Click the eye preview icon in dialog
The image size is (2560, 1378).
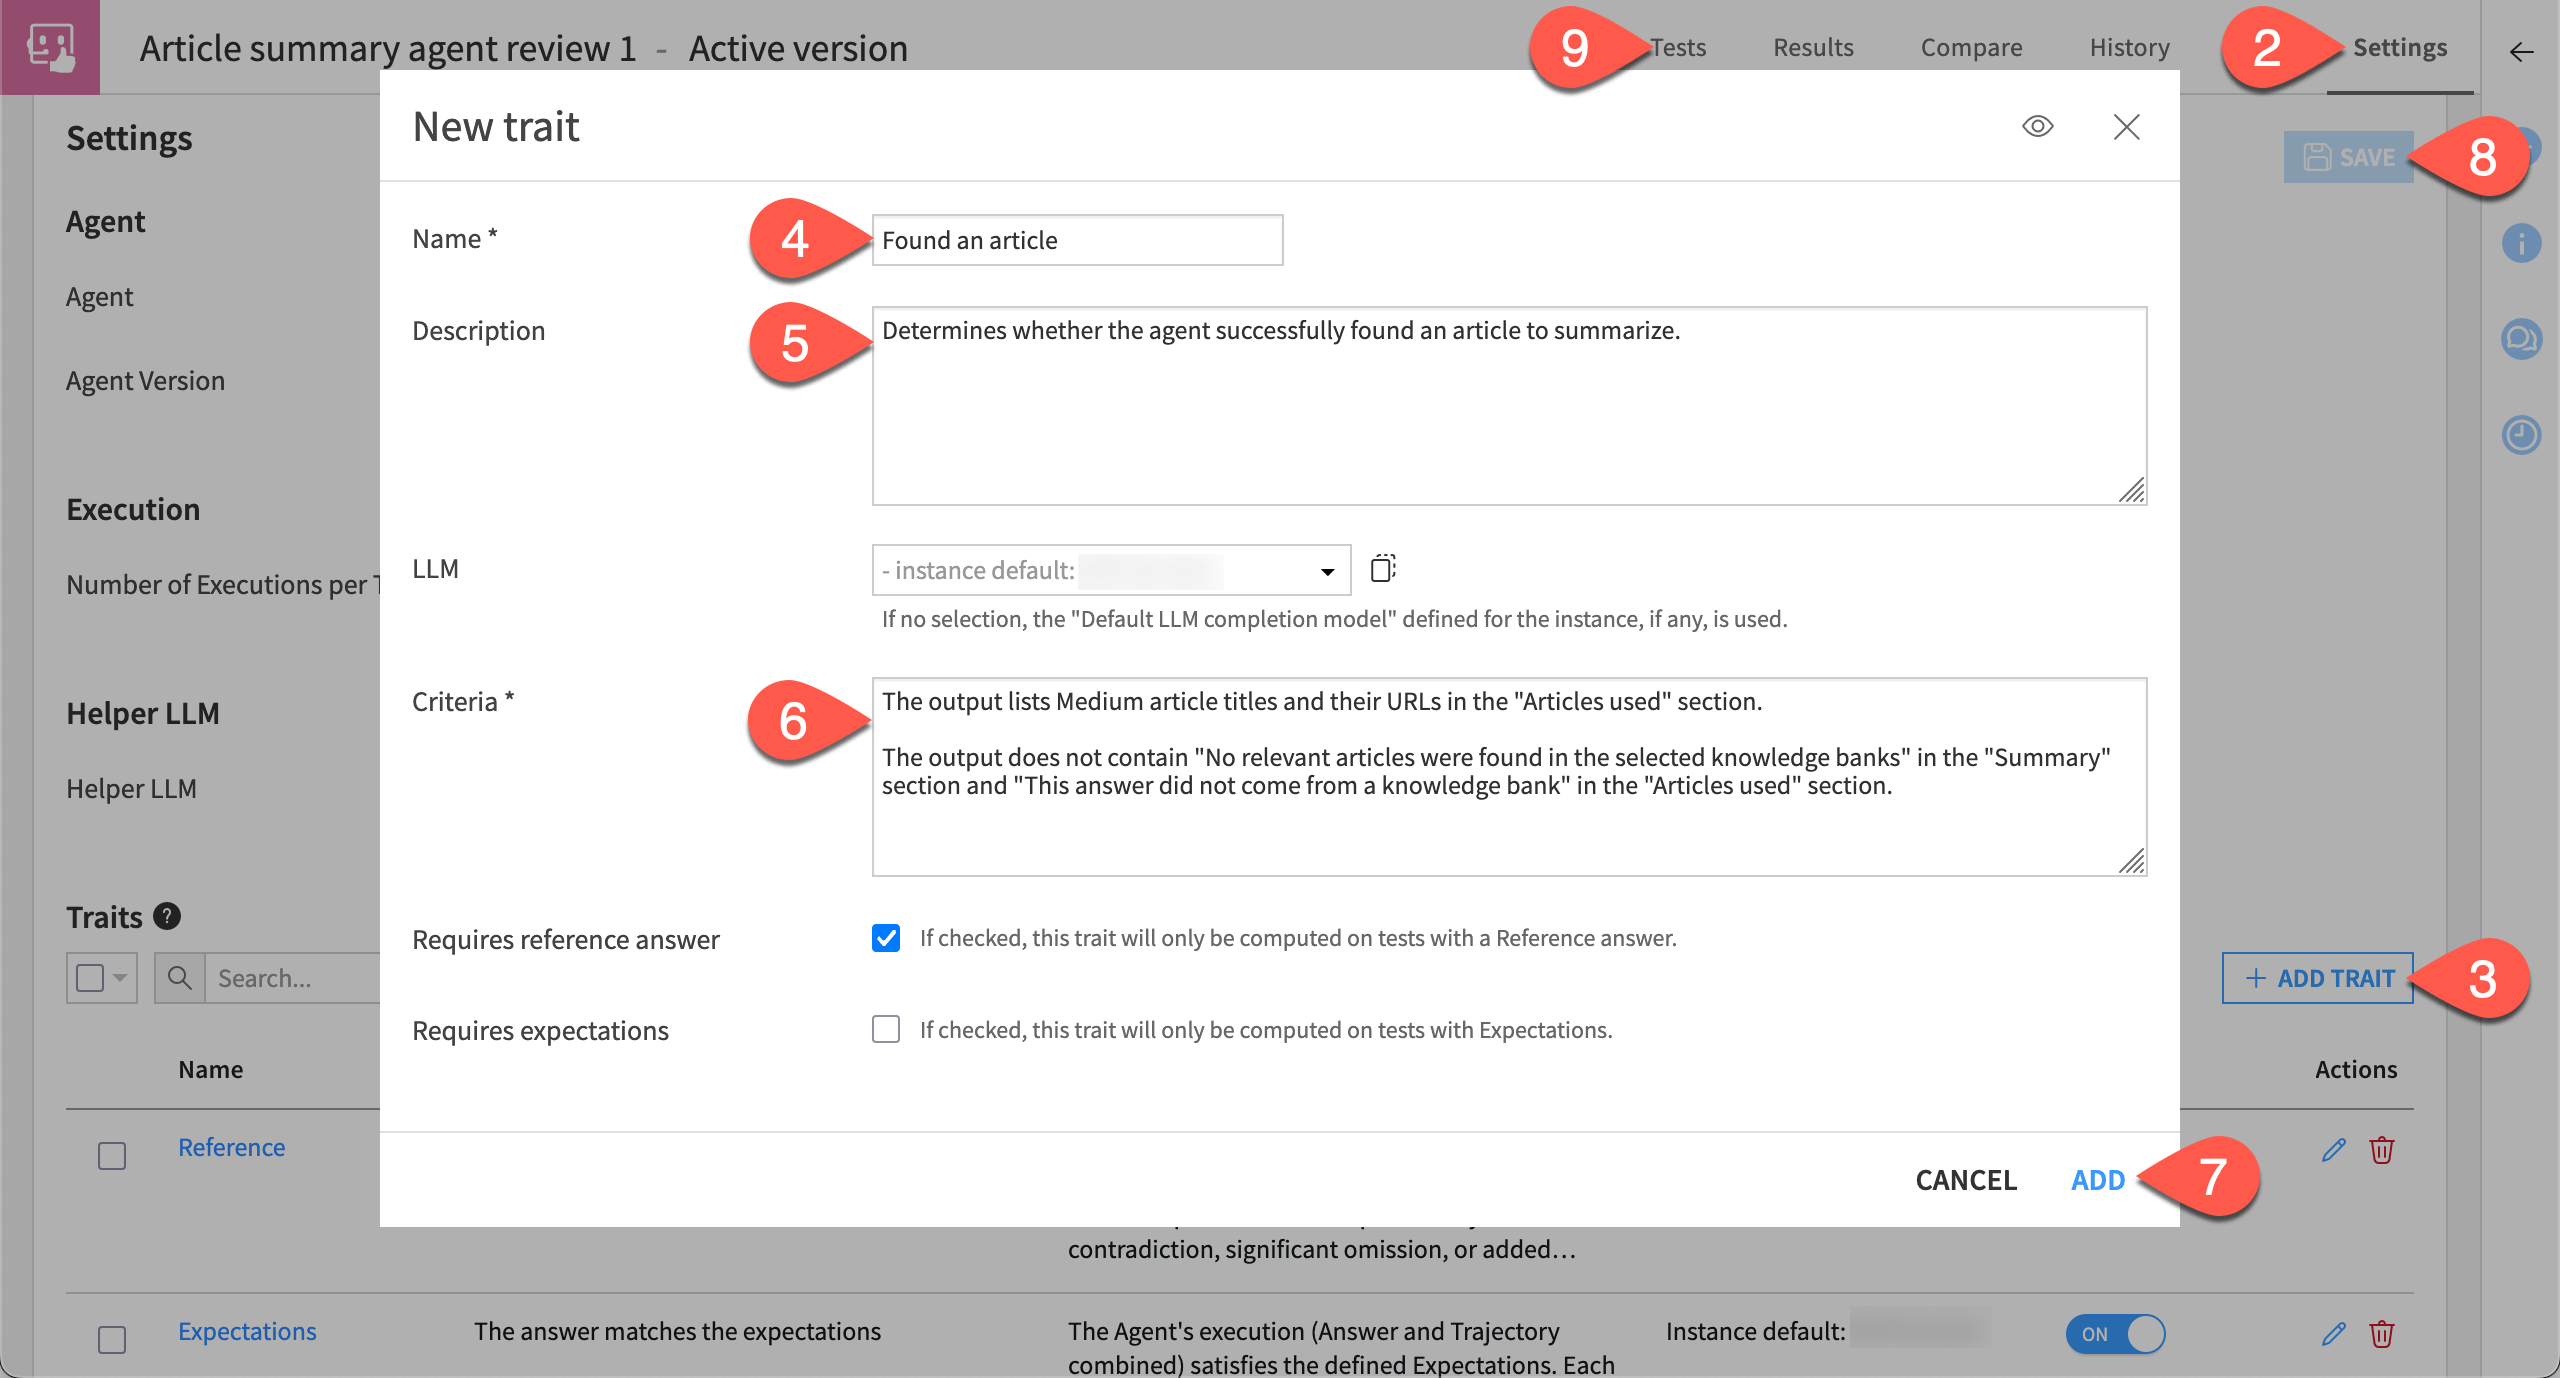[2037, 127]
